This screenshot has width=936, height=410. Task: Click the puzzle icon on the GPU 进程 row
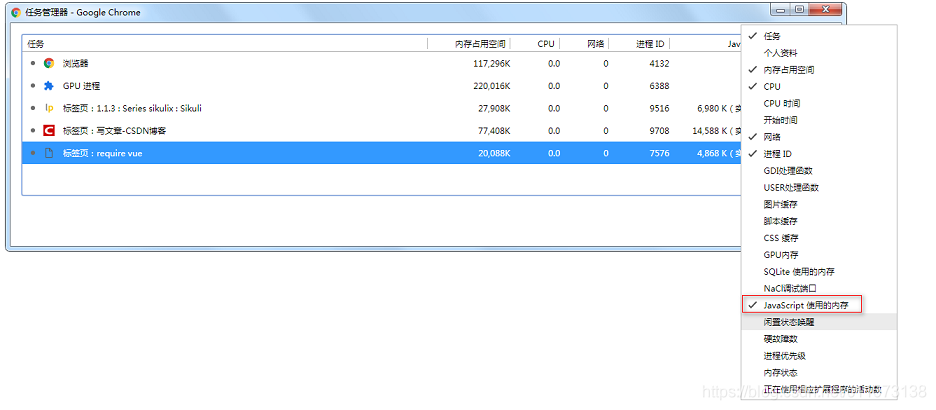[49, 86]
